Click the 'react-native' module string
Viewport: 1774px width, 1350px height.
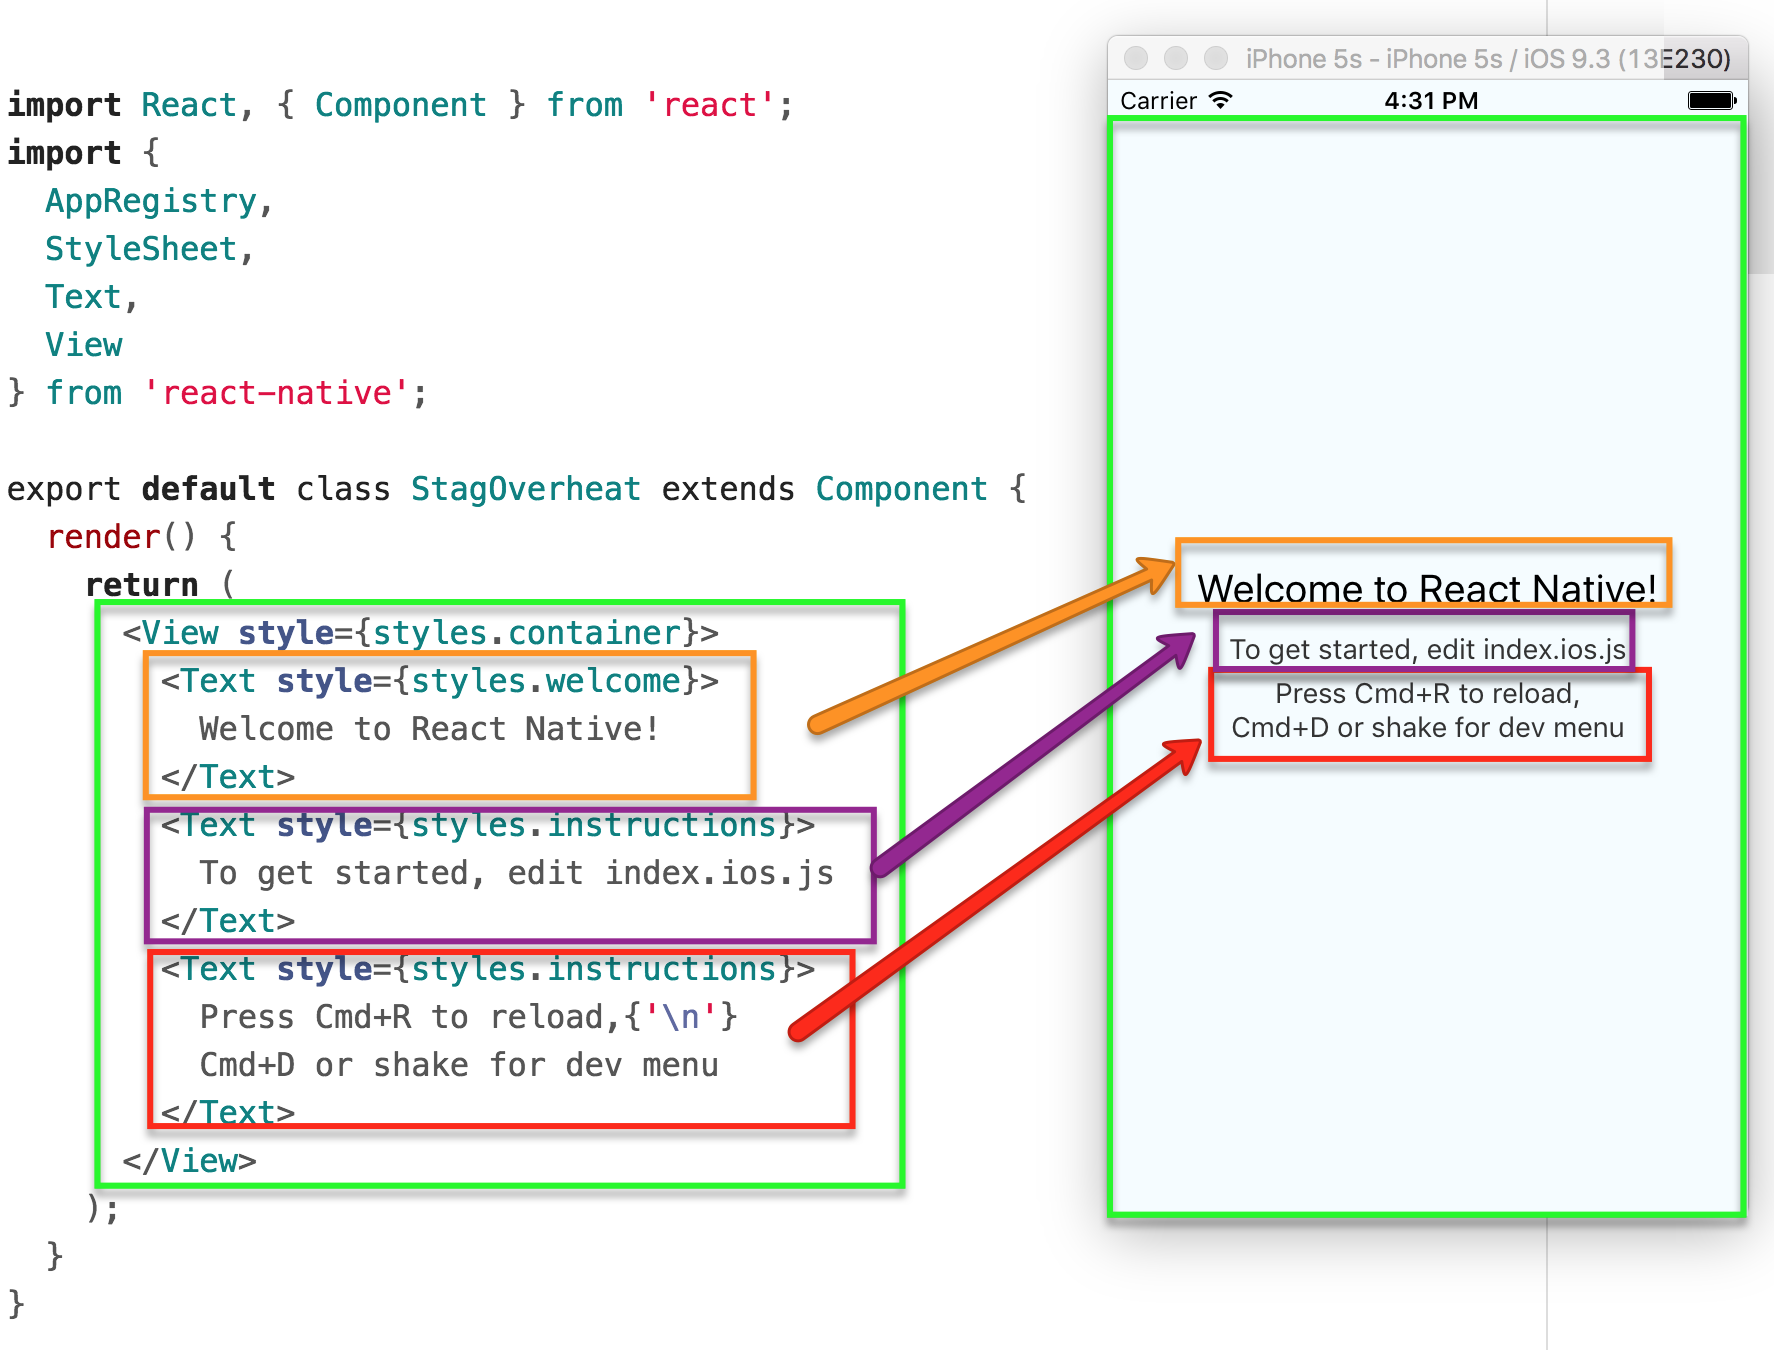(x=277, y=393)
